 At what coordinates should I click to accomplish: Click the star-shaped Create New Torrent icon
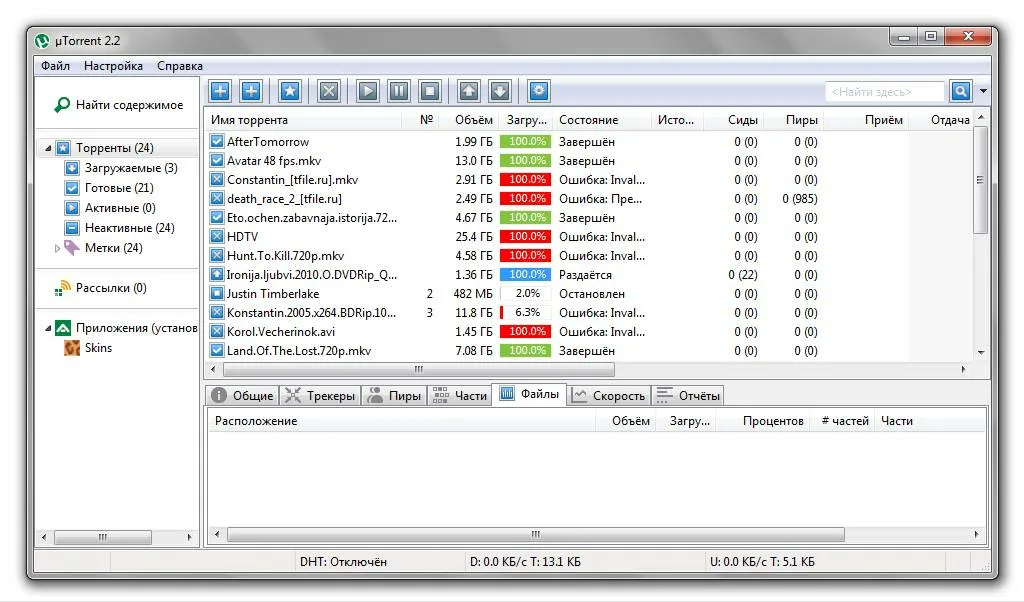289,91
